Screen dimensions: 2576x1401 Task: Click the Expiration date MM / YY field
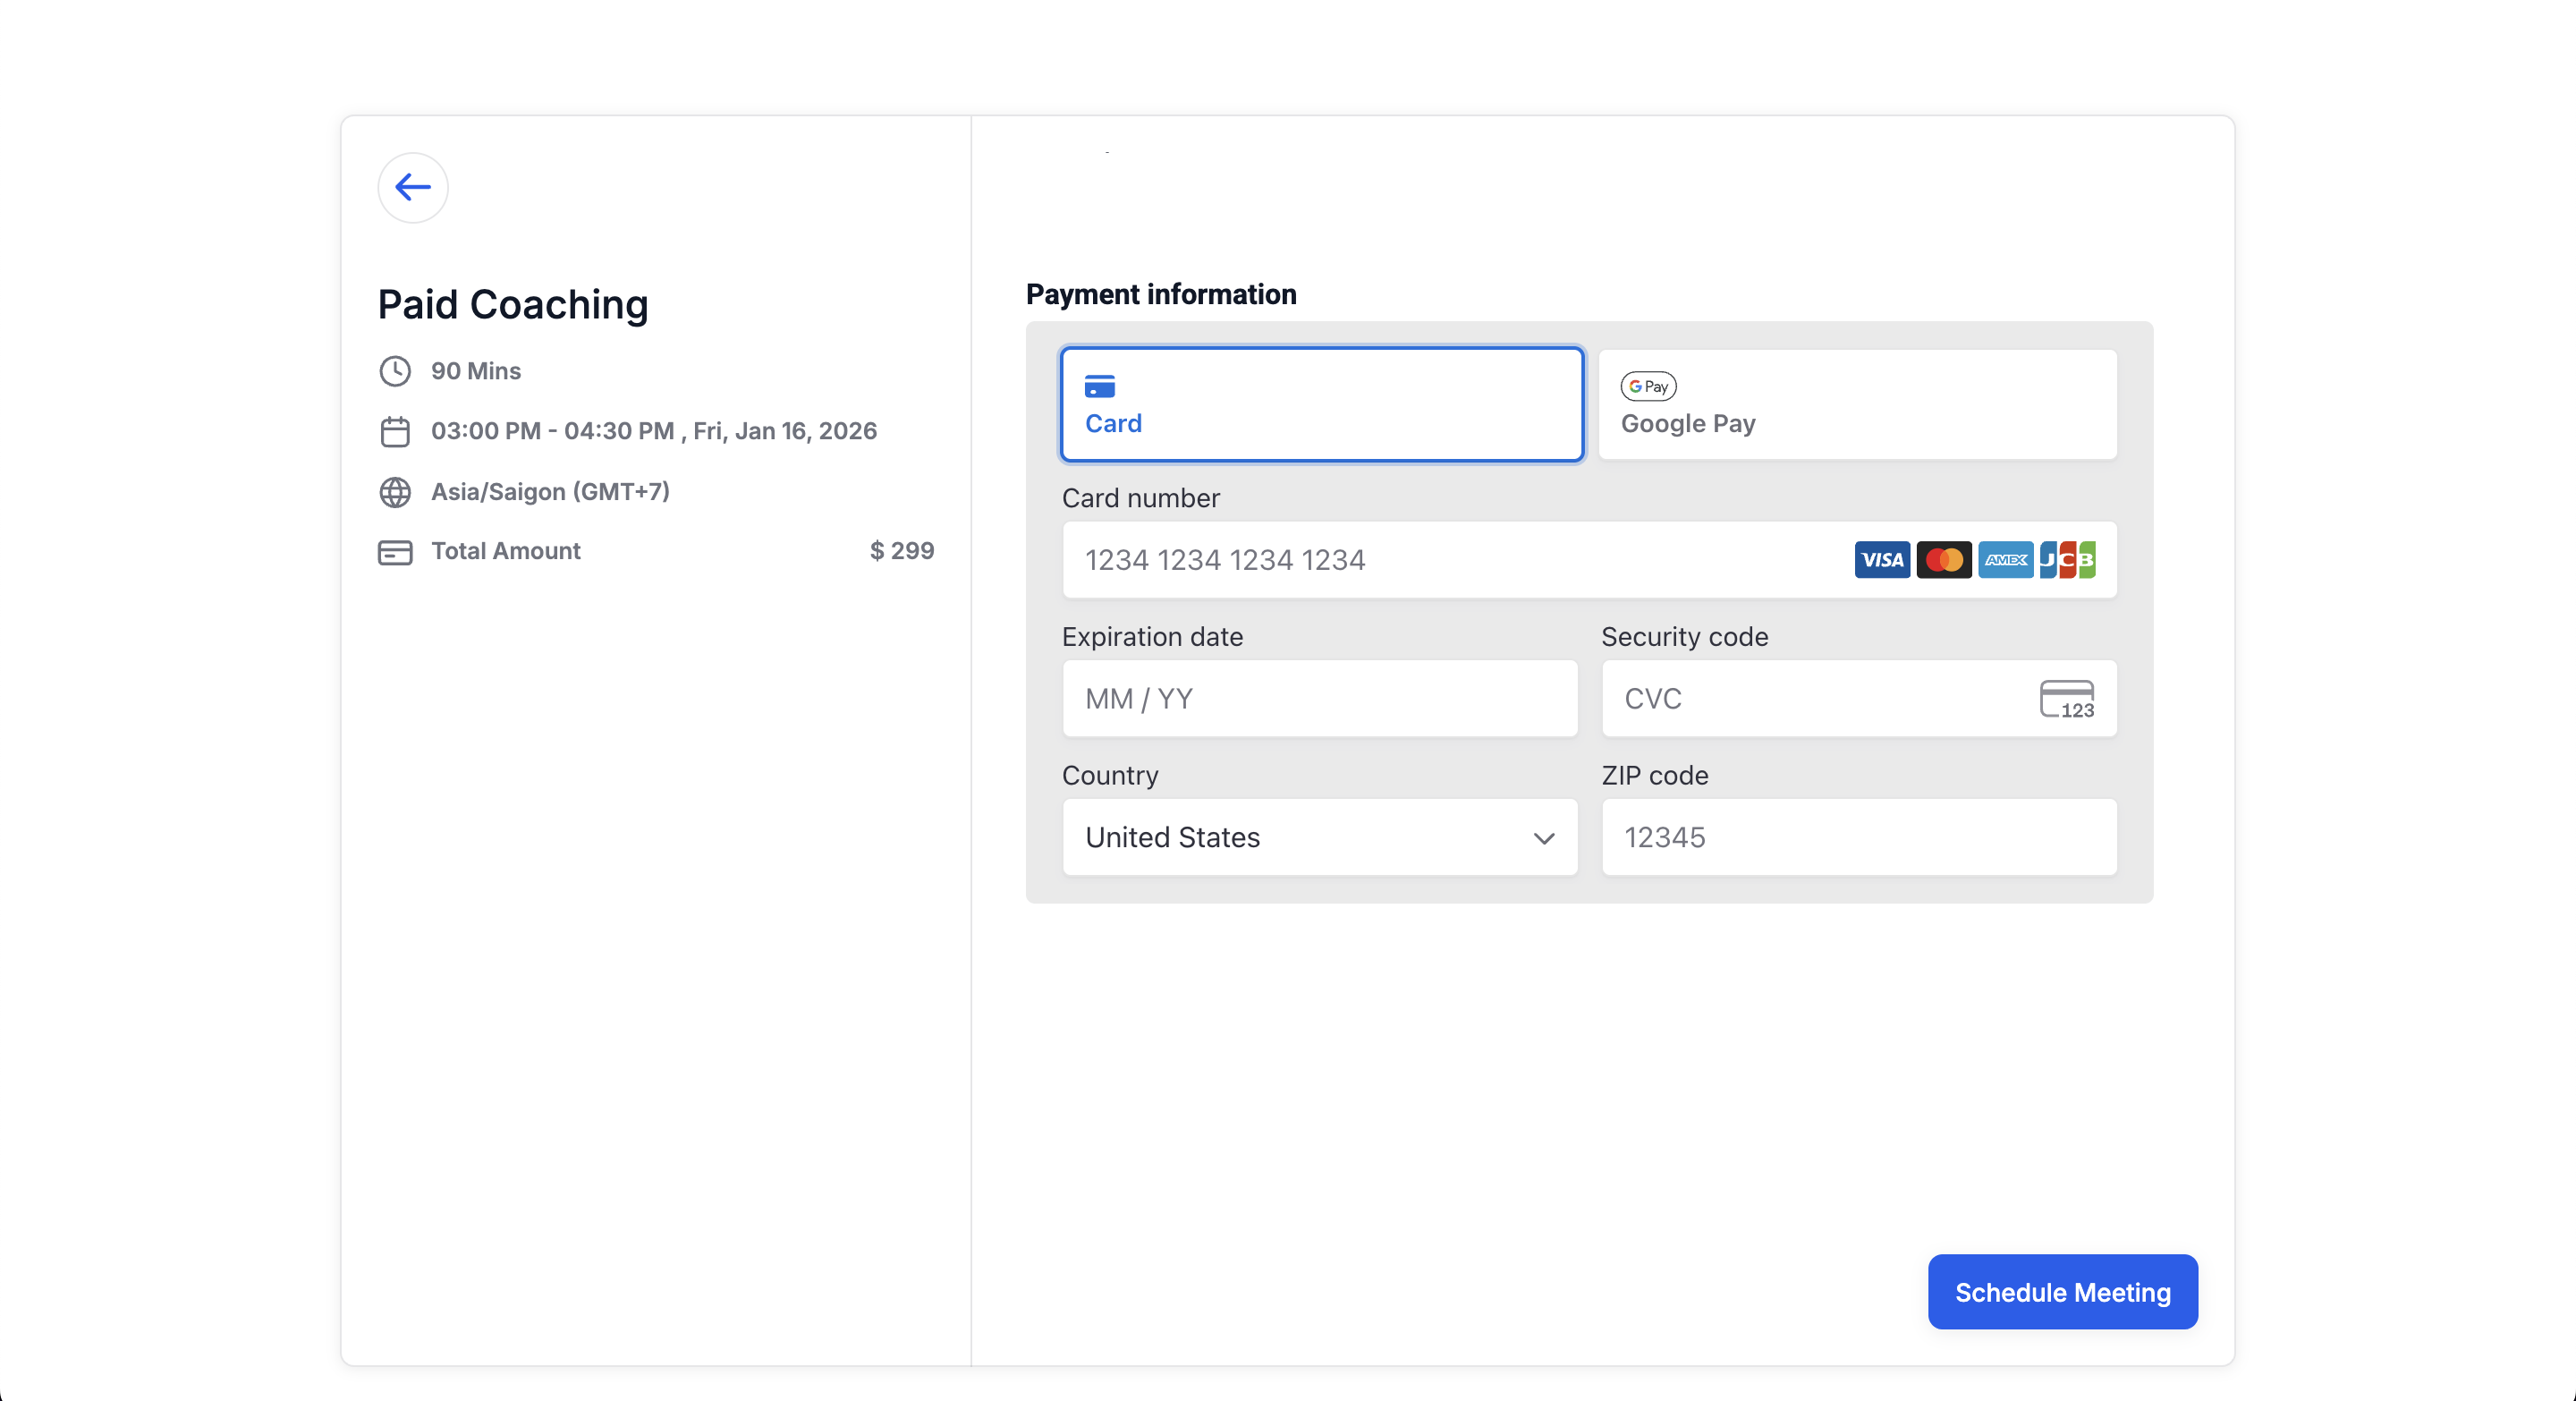(x=1319, y=699)
